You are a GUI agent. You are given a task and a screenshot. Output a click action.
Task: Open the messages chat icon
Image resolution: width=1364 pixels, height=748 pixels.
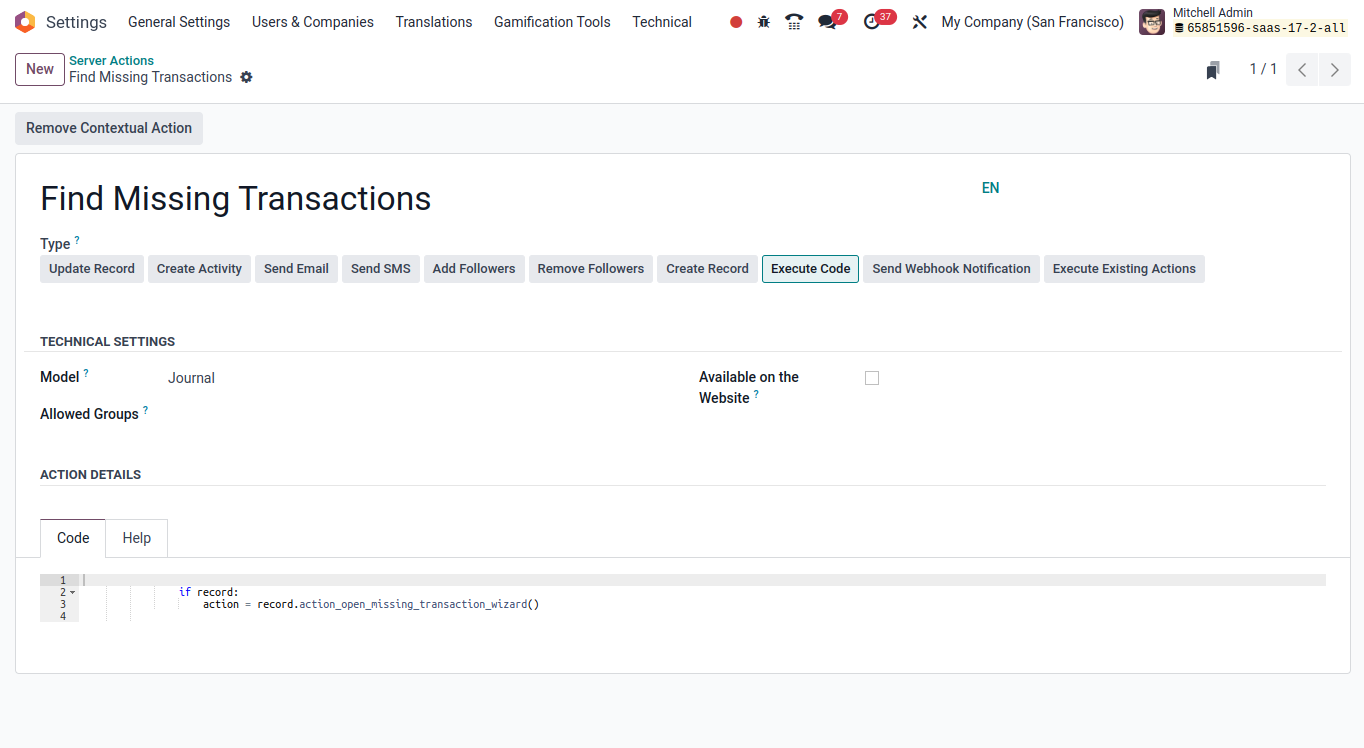pos(827,22)
